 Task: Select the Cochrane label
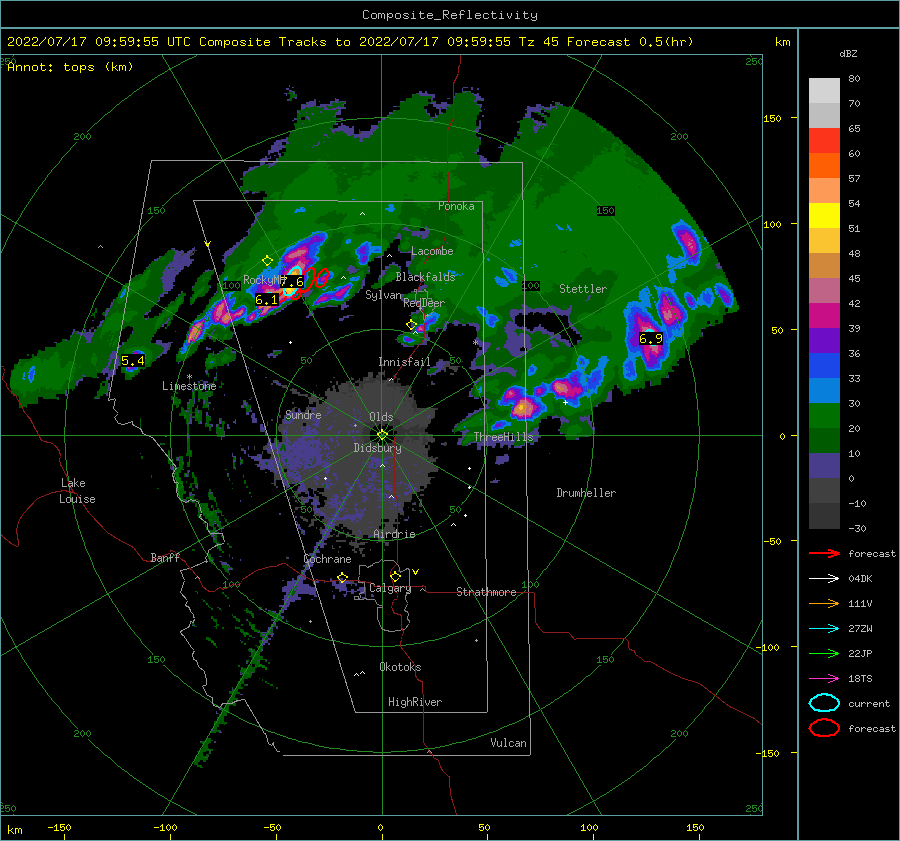(327, 559)
